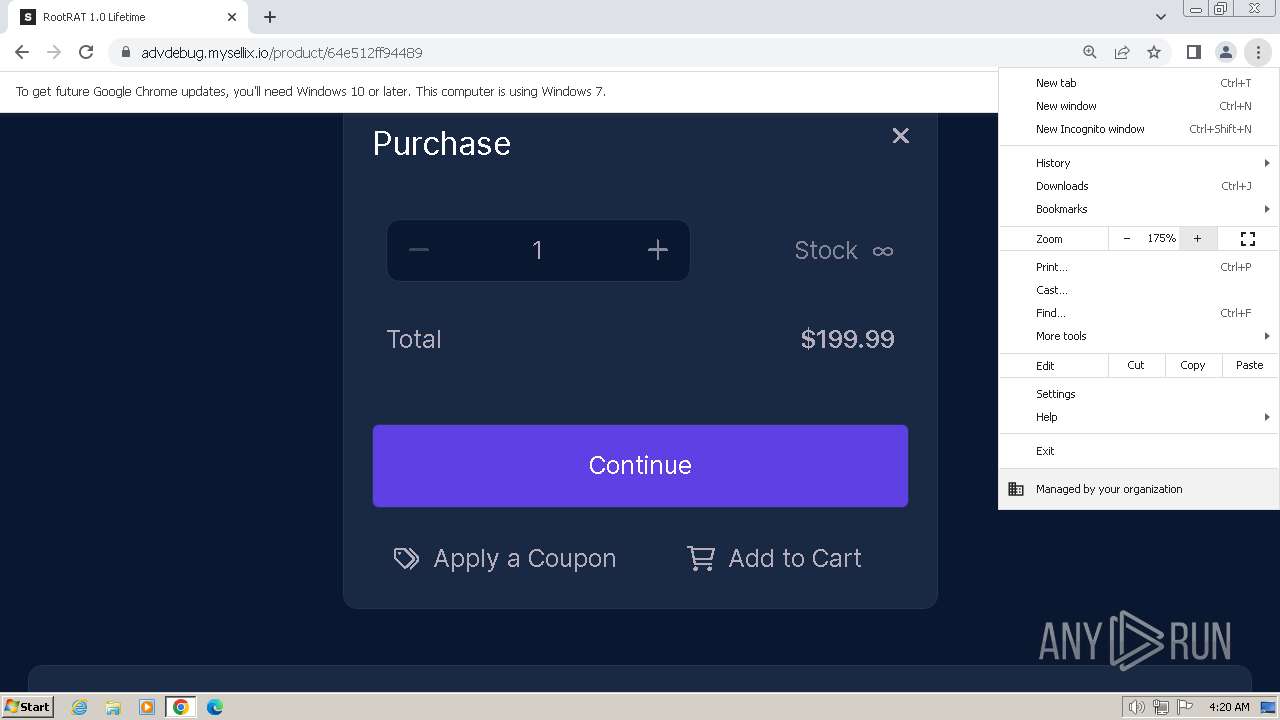Open Internet Explorer from taskbar
Viewport: 1280px width, 720px height.
pos(80,707)
